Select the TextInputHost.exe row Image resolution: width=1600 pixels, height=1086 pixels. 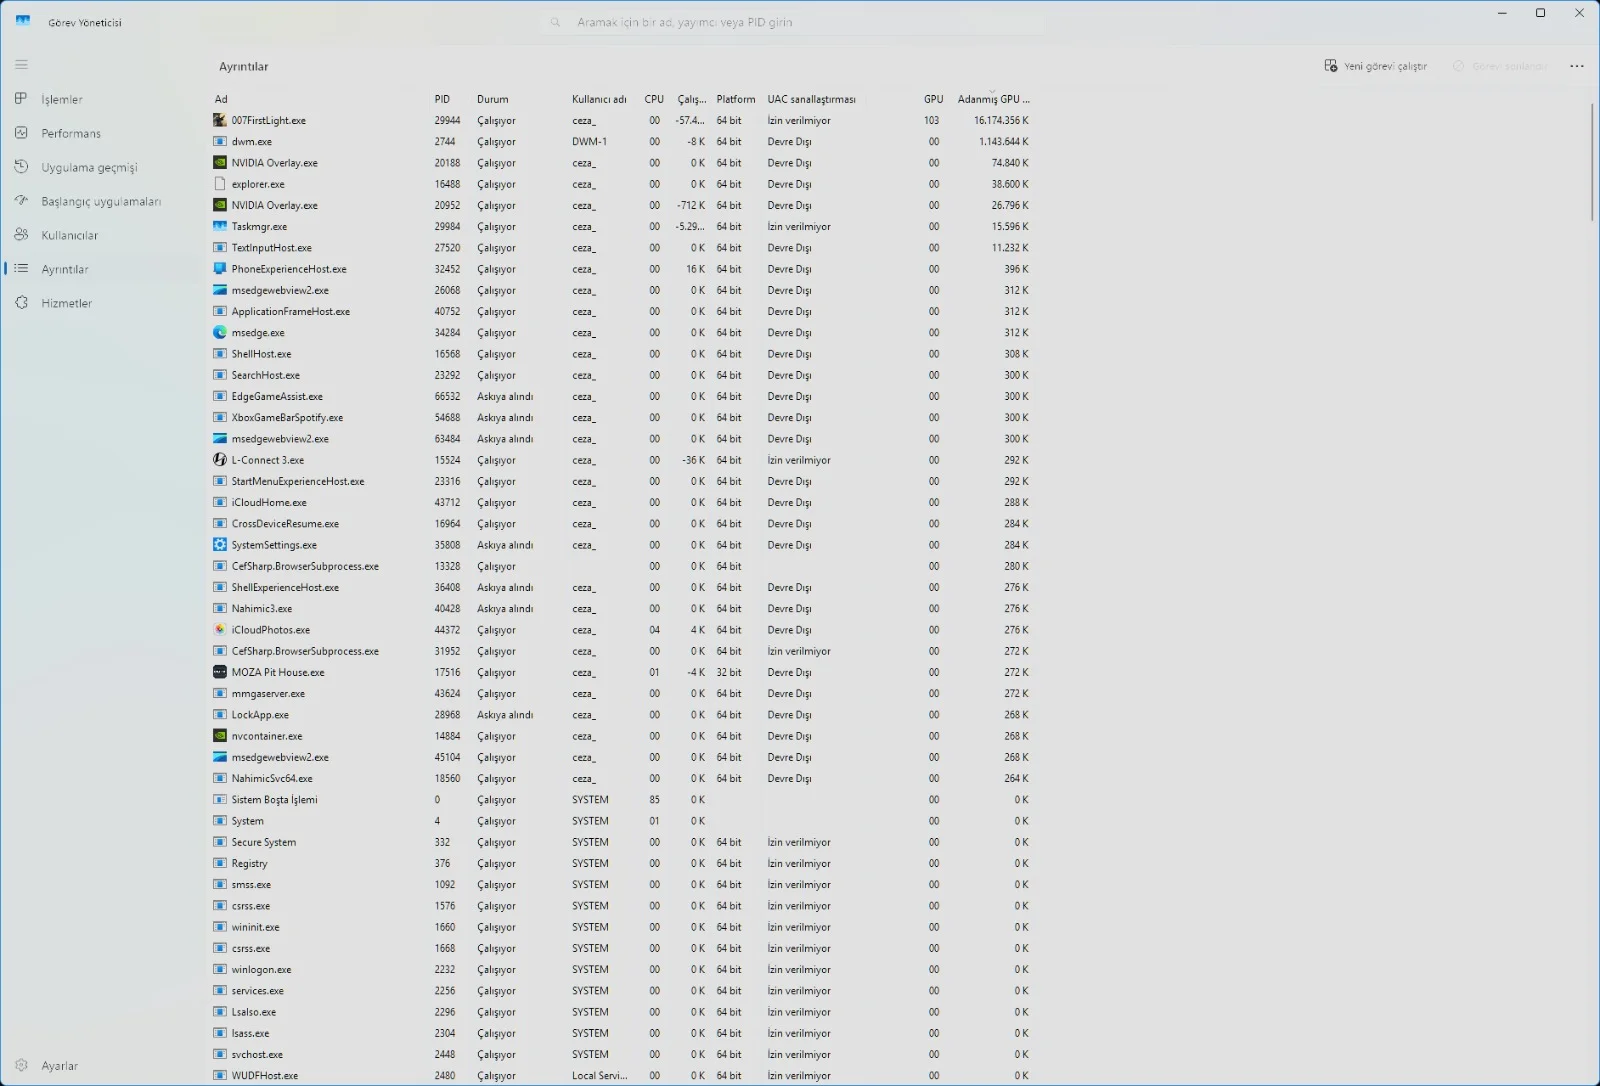622,248
